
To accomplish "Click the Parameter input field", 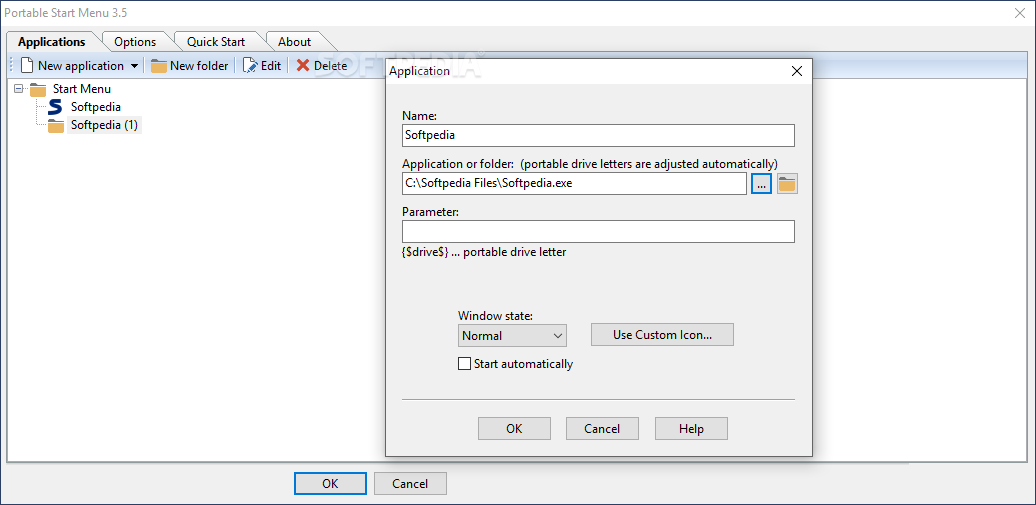I will click(598, 232).
